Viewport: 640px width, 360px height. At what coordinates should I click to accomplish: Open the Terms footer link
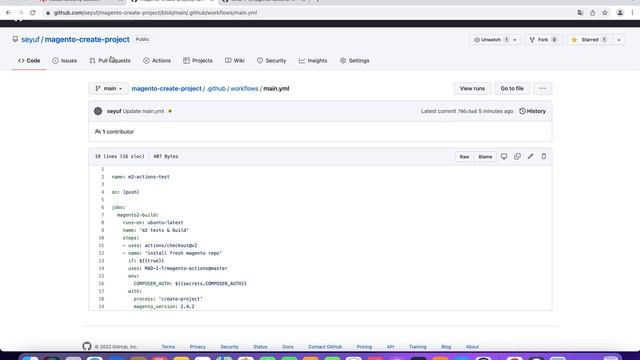click(168, 347)
